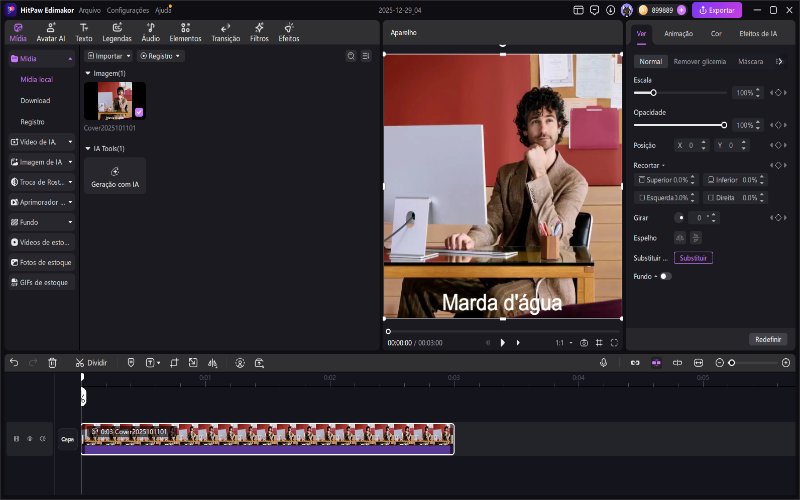Toggle the link clips icon on timeline
The height and width of the screenshot is (500, 800).
[x=635, y=363]
